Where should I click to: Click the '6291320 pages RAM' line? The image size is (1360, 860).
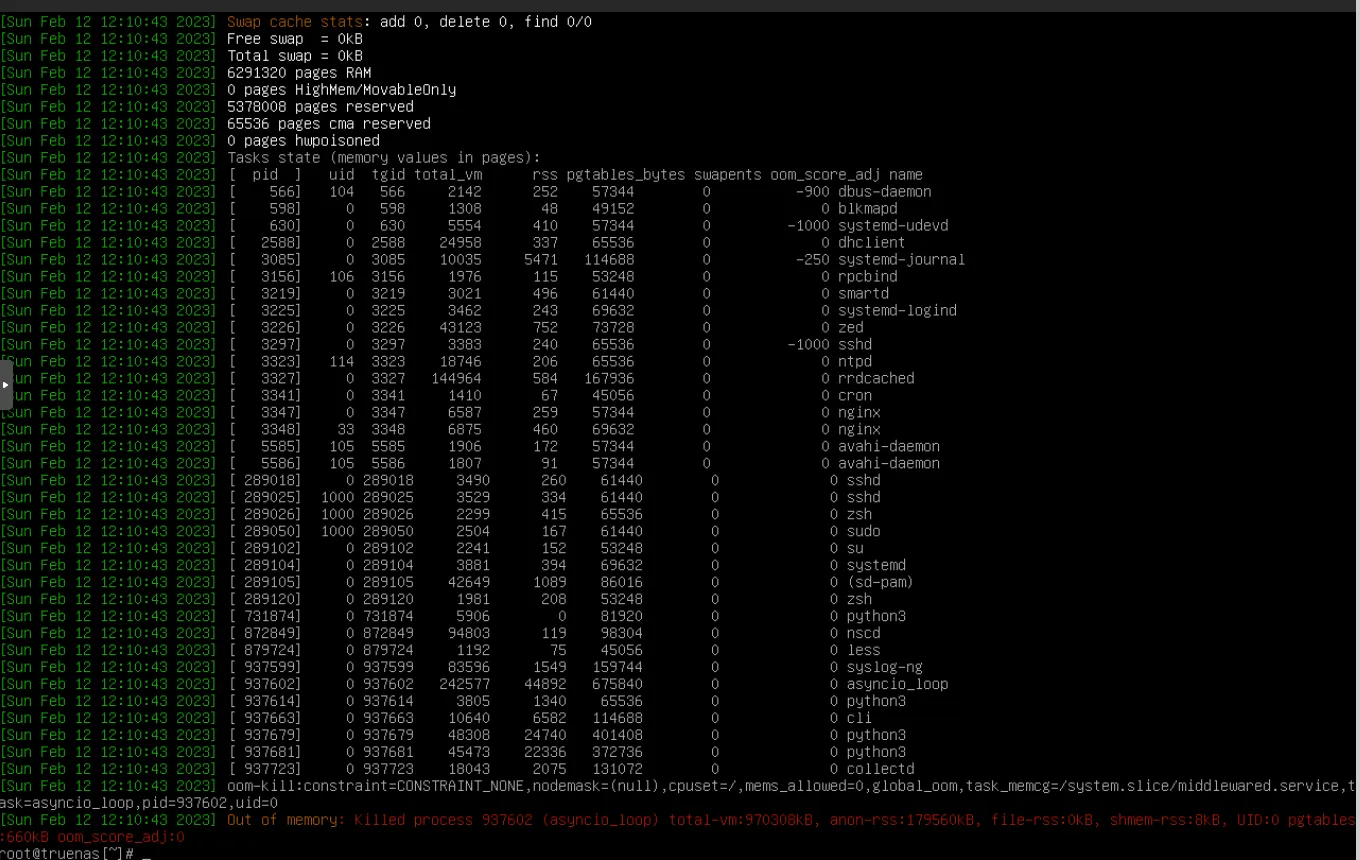pos(298,73)
